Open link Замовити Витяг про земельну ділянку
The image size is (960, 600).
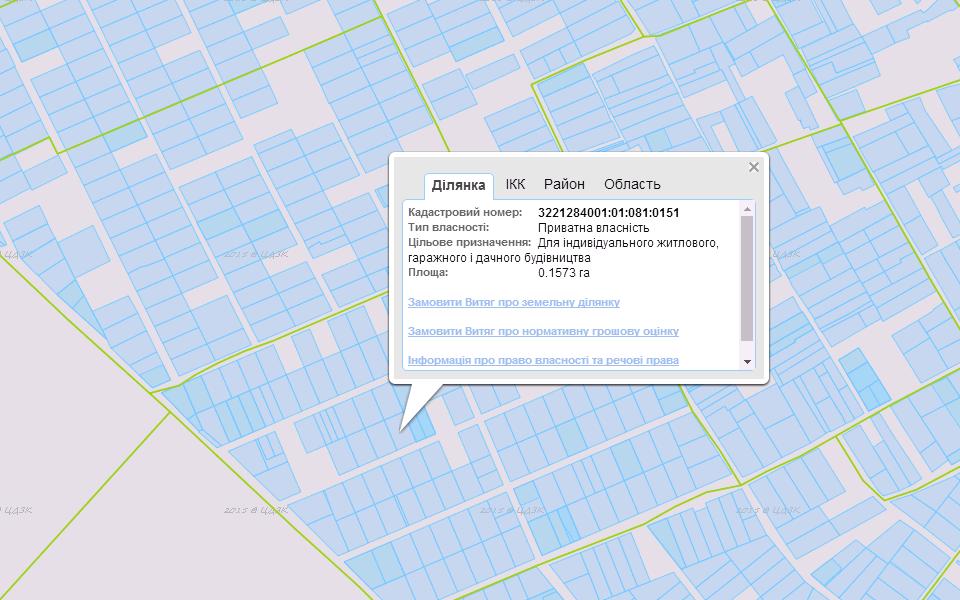[514, 302]
